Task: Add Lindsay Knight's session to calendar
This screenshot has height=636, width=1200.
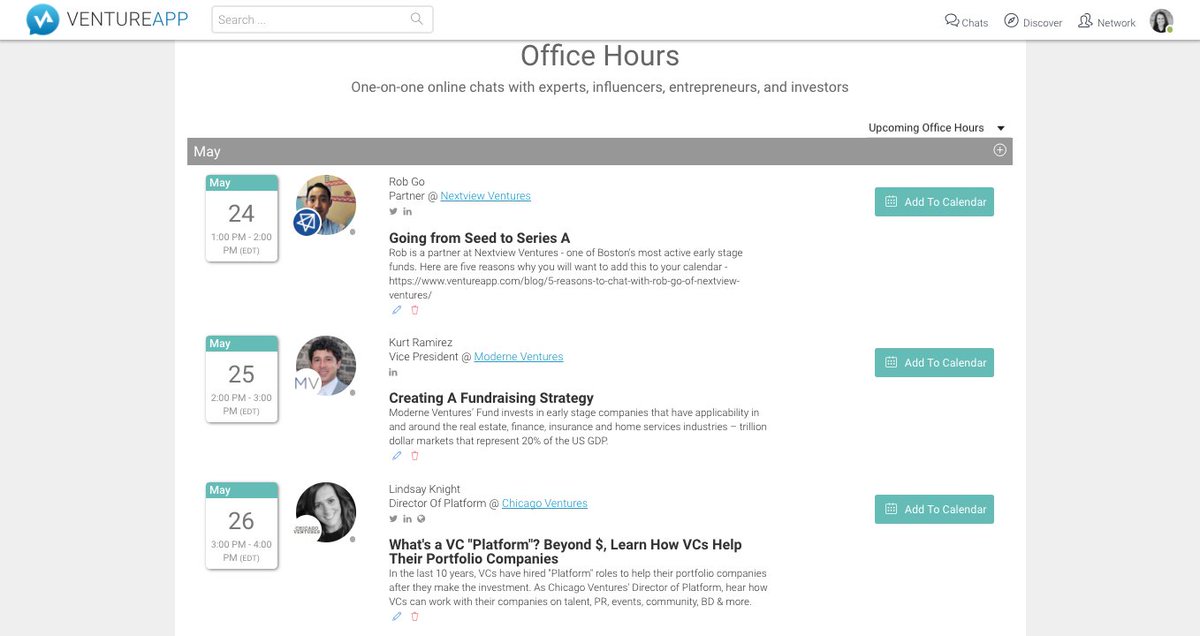Action: tap(934, 509)
